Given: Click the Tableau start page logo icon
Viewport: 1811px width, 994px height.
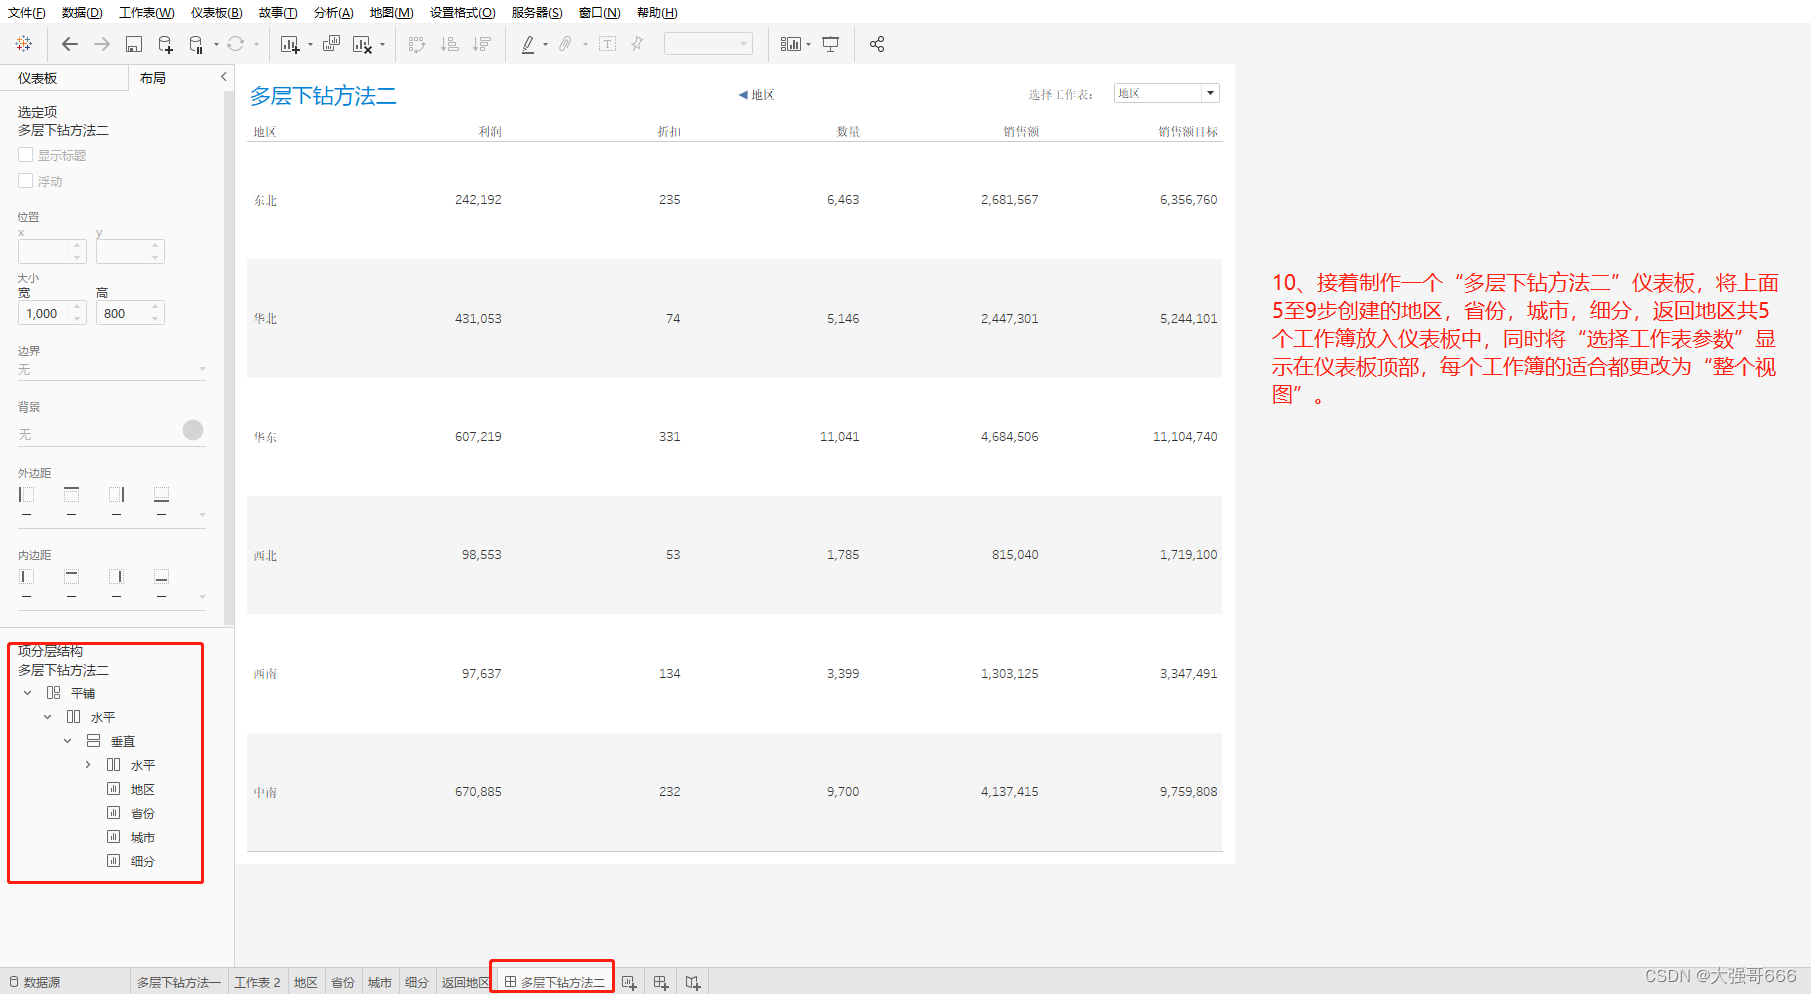Looking at the screenshot, I should click(24, 44).
